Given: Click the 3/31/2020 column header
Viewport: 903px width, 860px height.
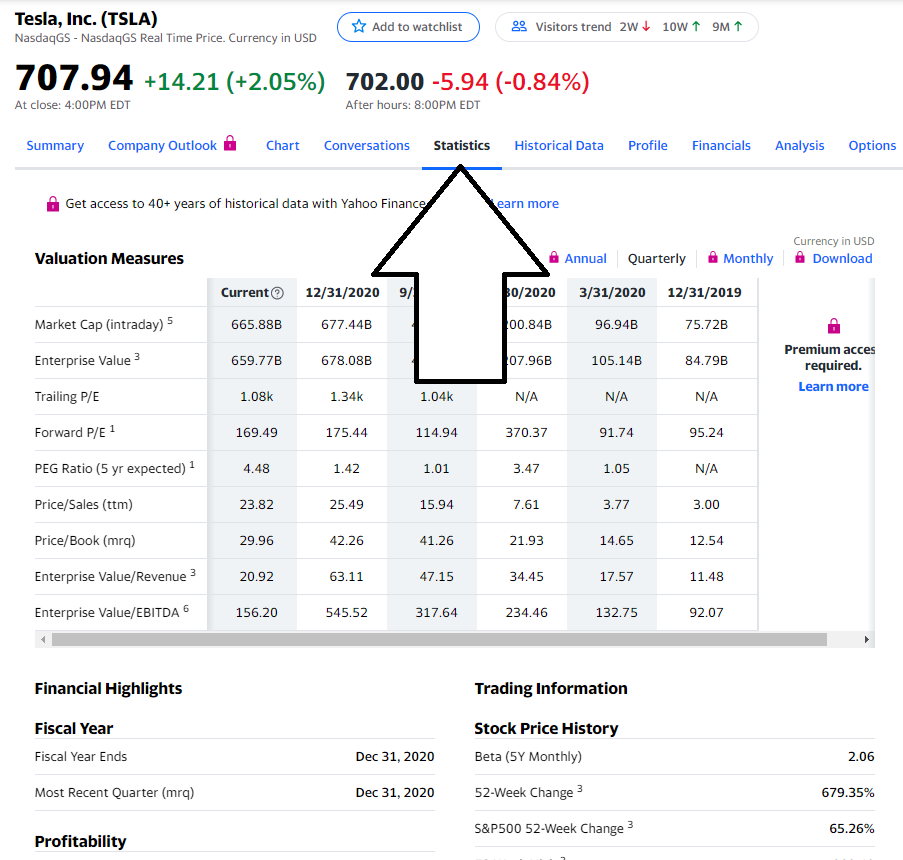Looking at the screenshot, I should (x=612, y=293).
